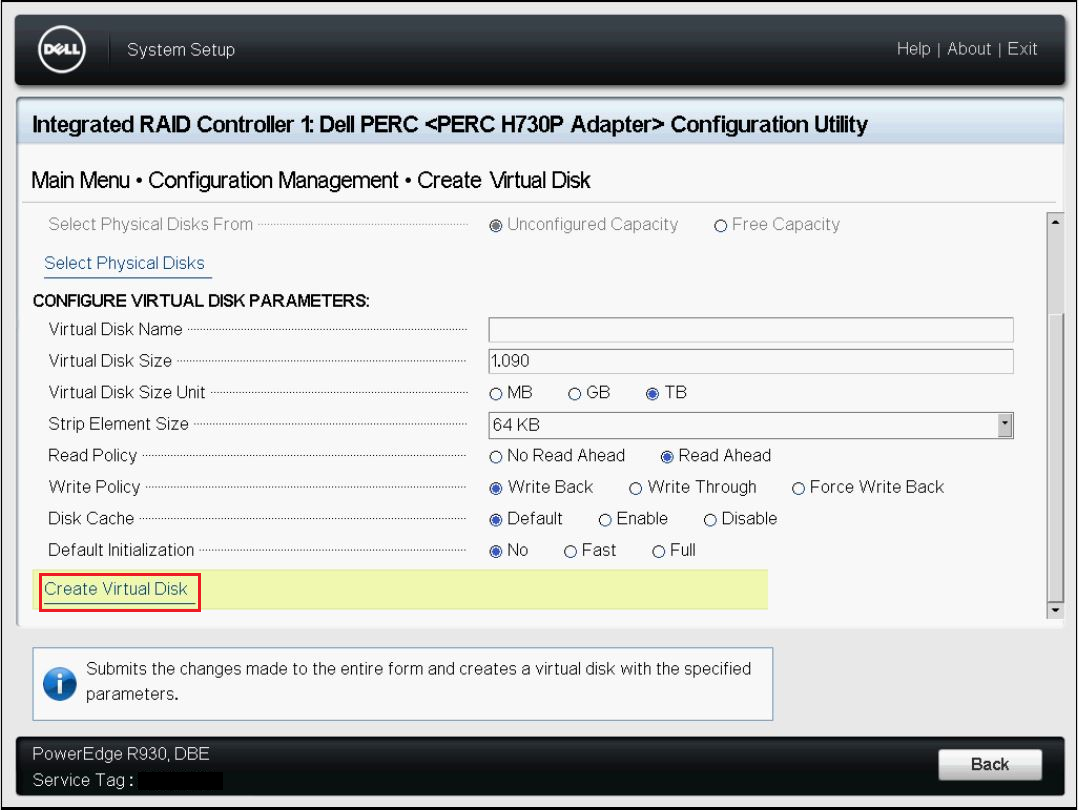Click Create Virtual Disk link
Viewport: 1079px width, 810px height.
coord(116,589)
